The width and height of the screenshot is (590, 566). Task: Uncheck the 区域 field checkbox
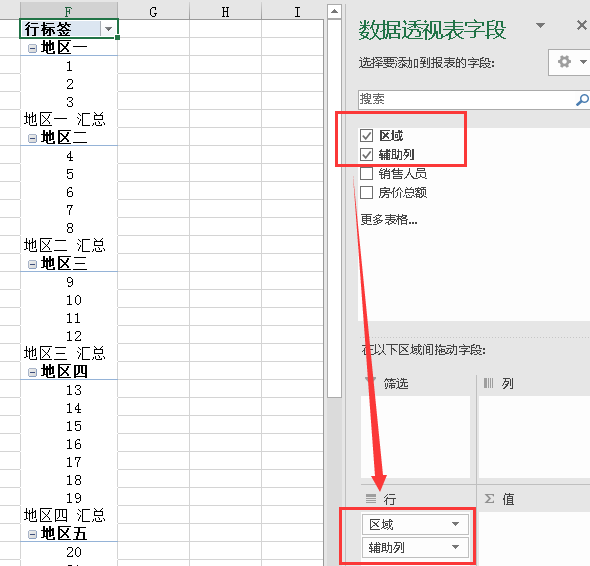(366, 135)
